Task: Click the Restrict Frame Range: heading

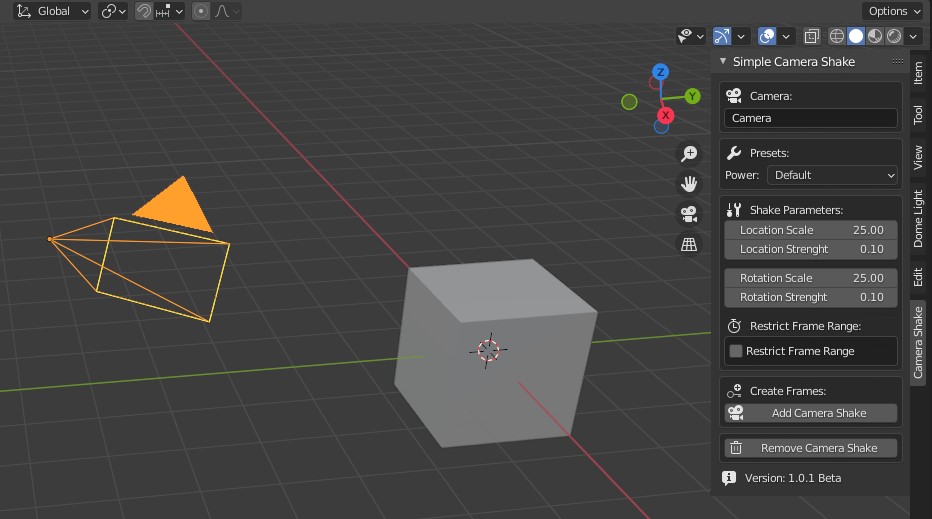Action: pyautogui.click(x=805, y=326)
